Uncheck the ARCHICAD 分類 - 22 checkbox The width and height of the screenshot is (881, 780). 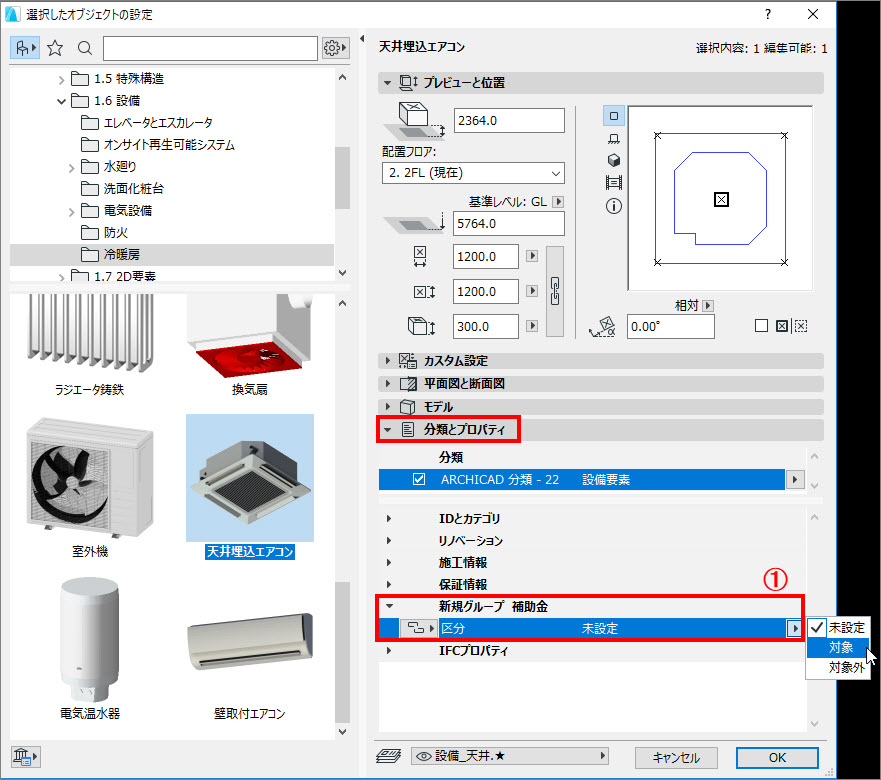(419, 479)
